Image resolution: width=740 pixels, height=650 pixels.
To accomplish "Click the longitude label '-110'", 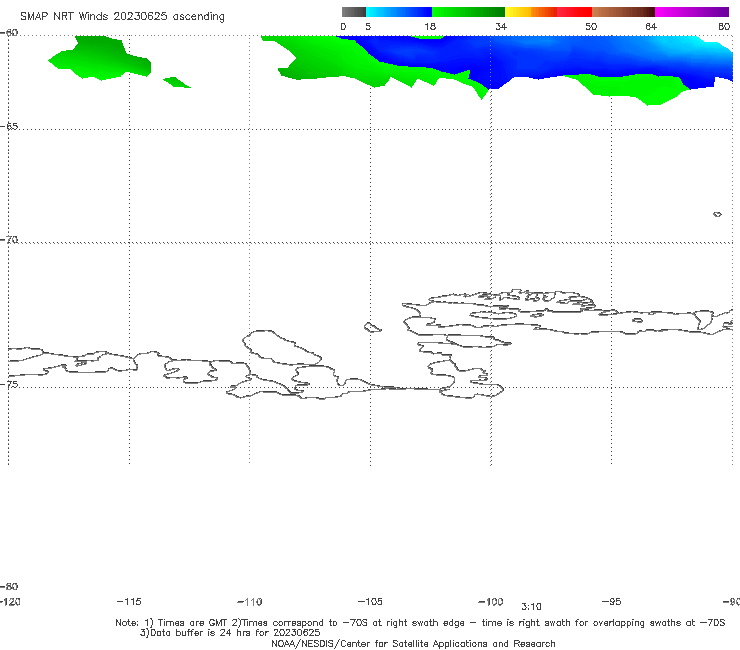I will point(250,602).
